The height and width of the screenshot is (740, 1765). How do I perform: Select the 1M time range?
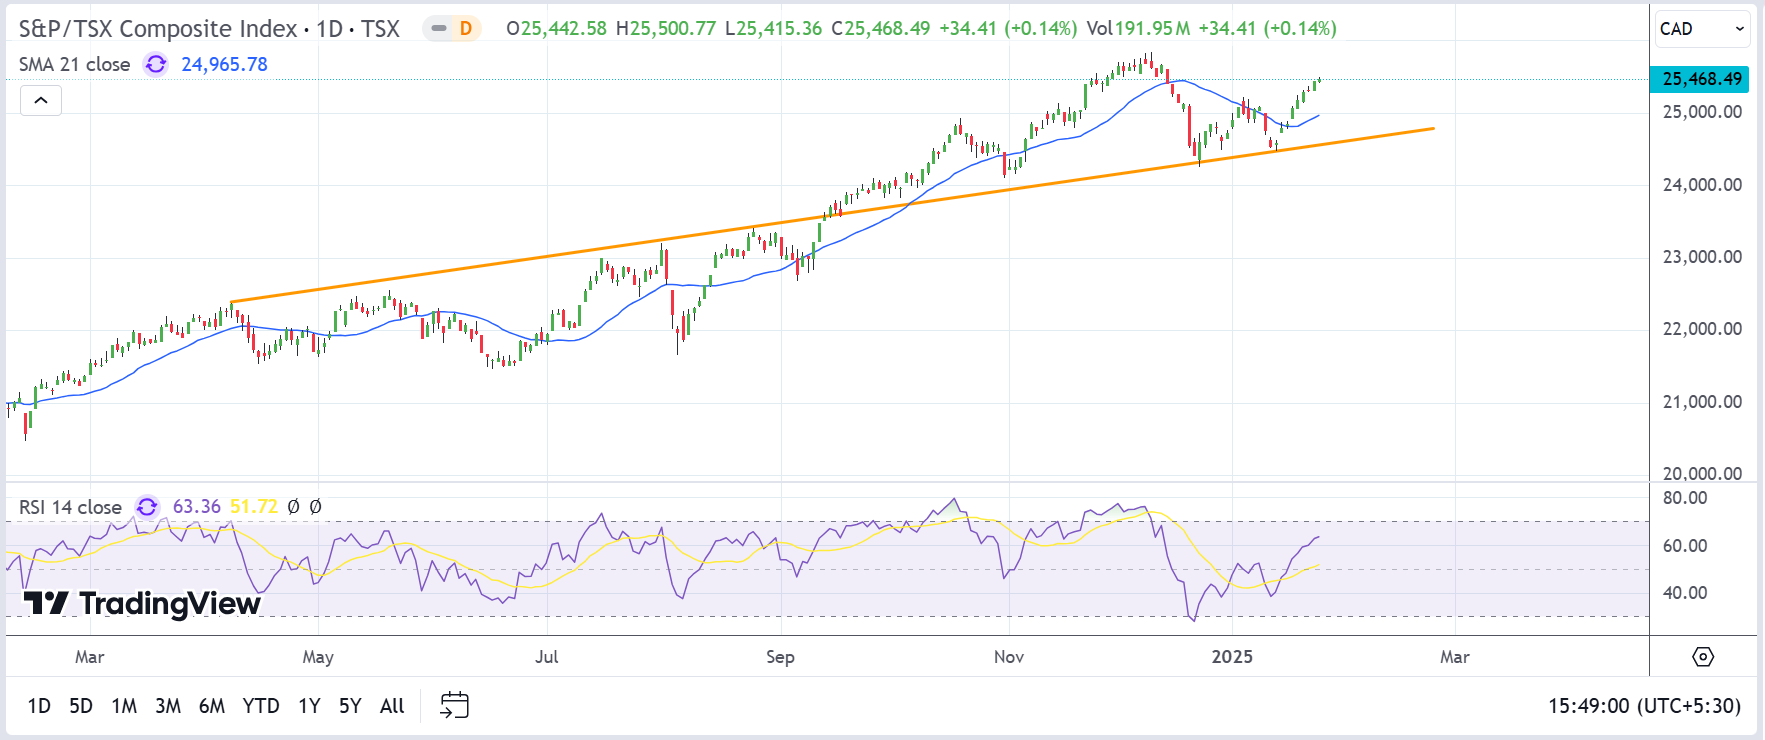(124, 706)
